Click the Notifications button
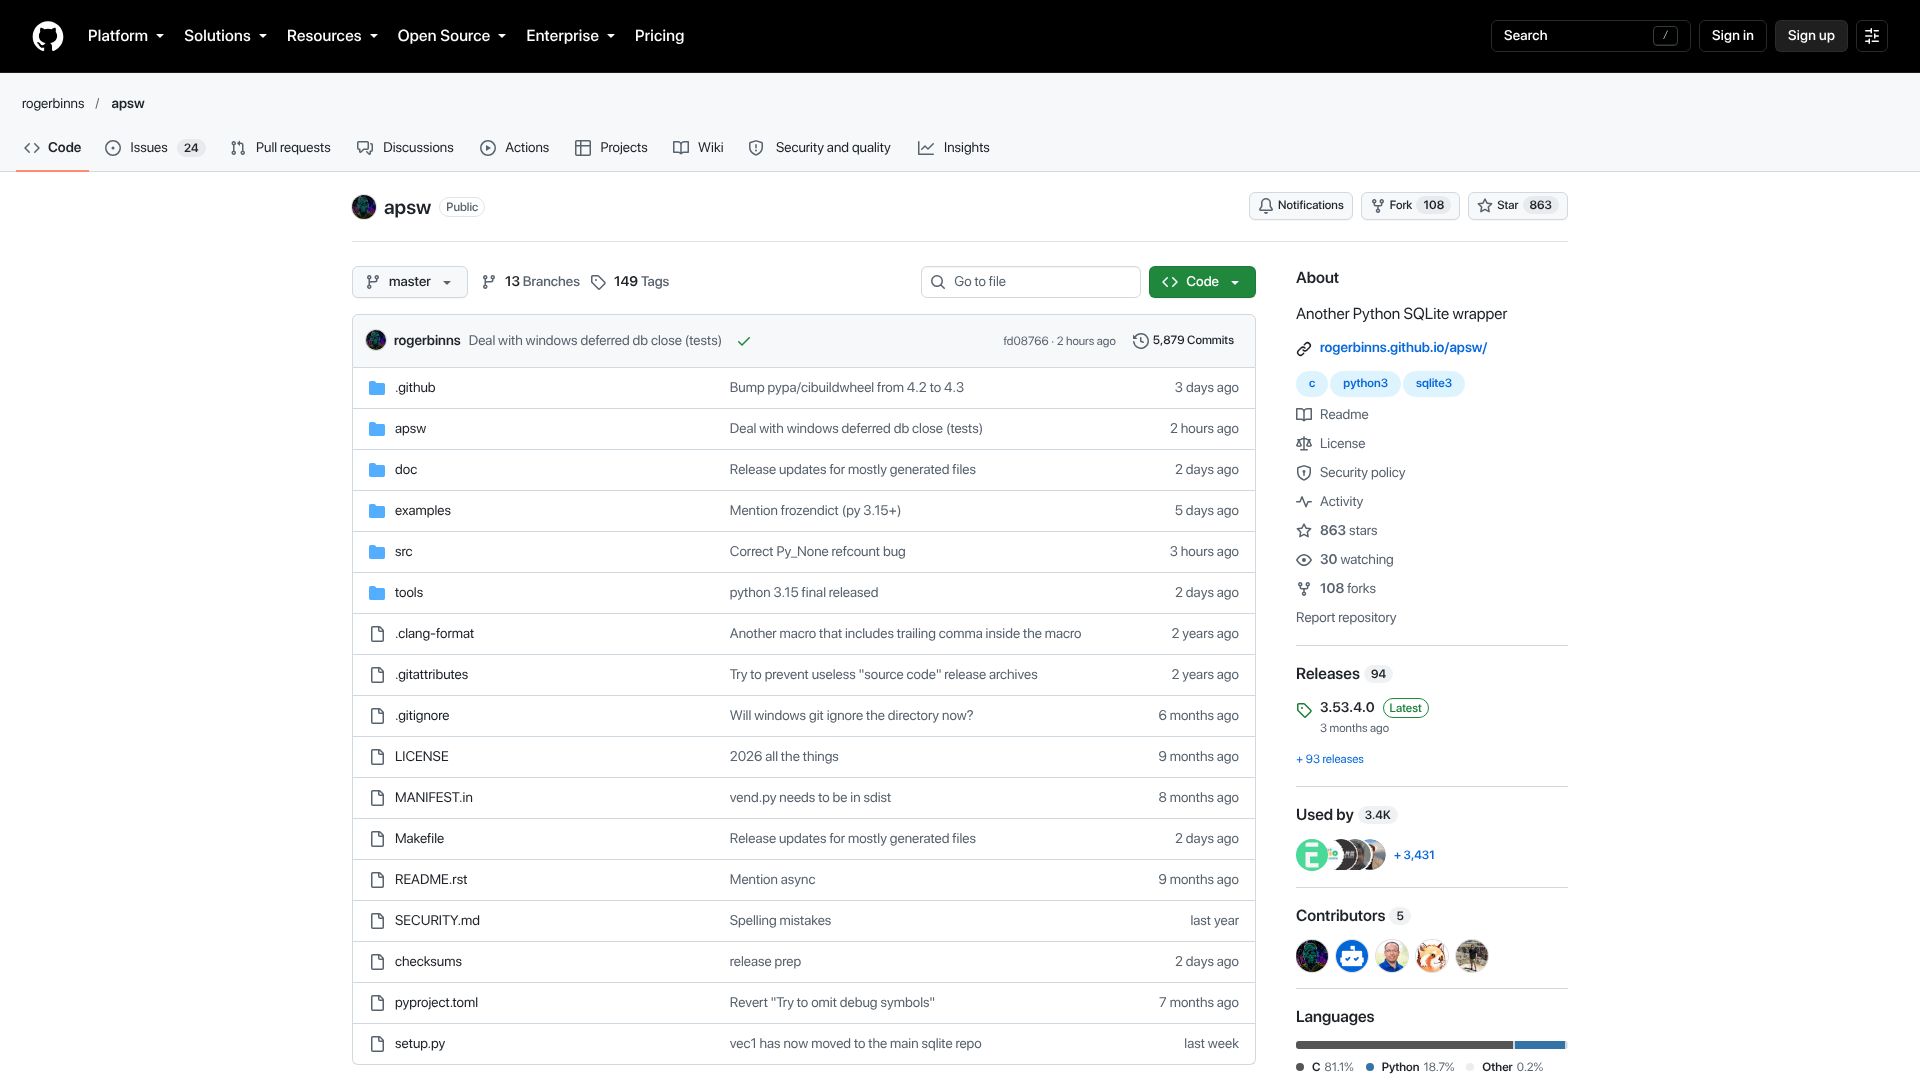1920x1080 pixels. pyautogui.click(x=1301, y=206)
